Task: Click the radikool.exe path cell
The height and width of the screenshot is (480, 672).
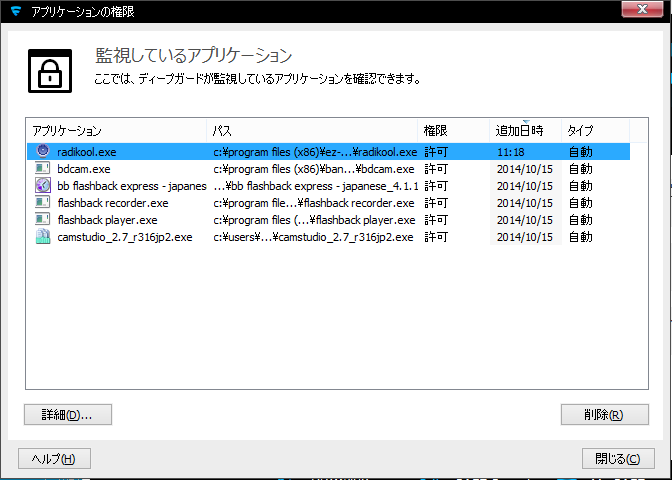Action: tap(315, 152)
